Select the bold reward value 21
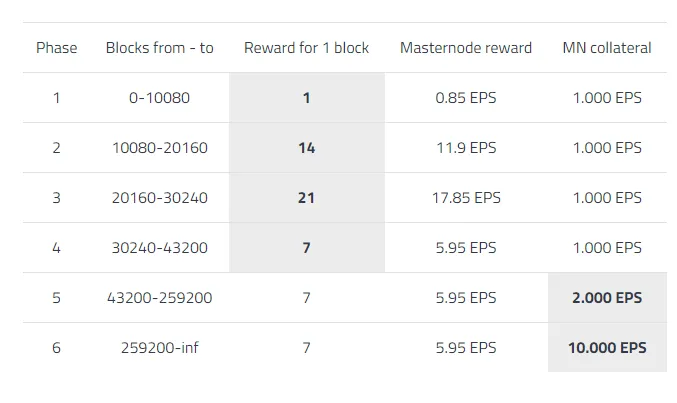Screen dimensions: 677x403 coord(307,198)
